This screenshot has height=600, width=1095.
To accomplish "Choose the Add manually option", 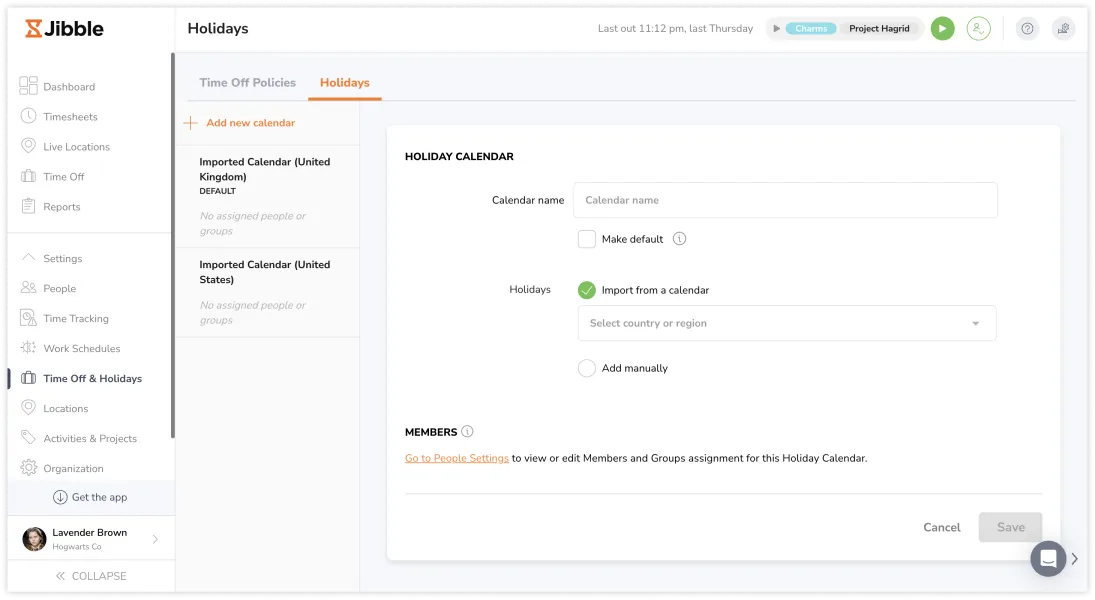I will point(587,368).
